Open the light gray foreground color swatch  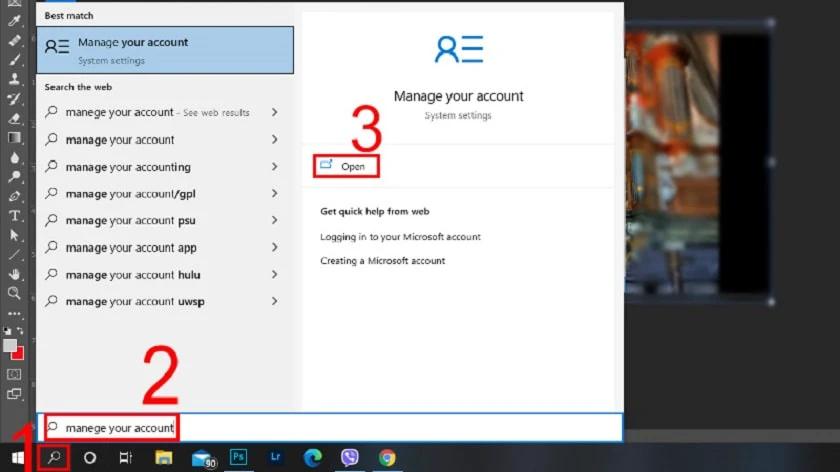tap(9, 346)
